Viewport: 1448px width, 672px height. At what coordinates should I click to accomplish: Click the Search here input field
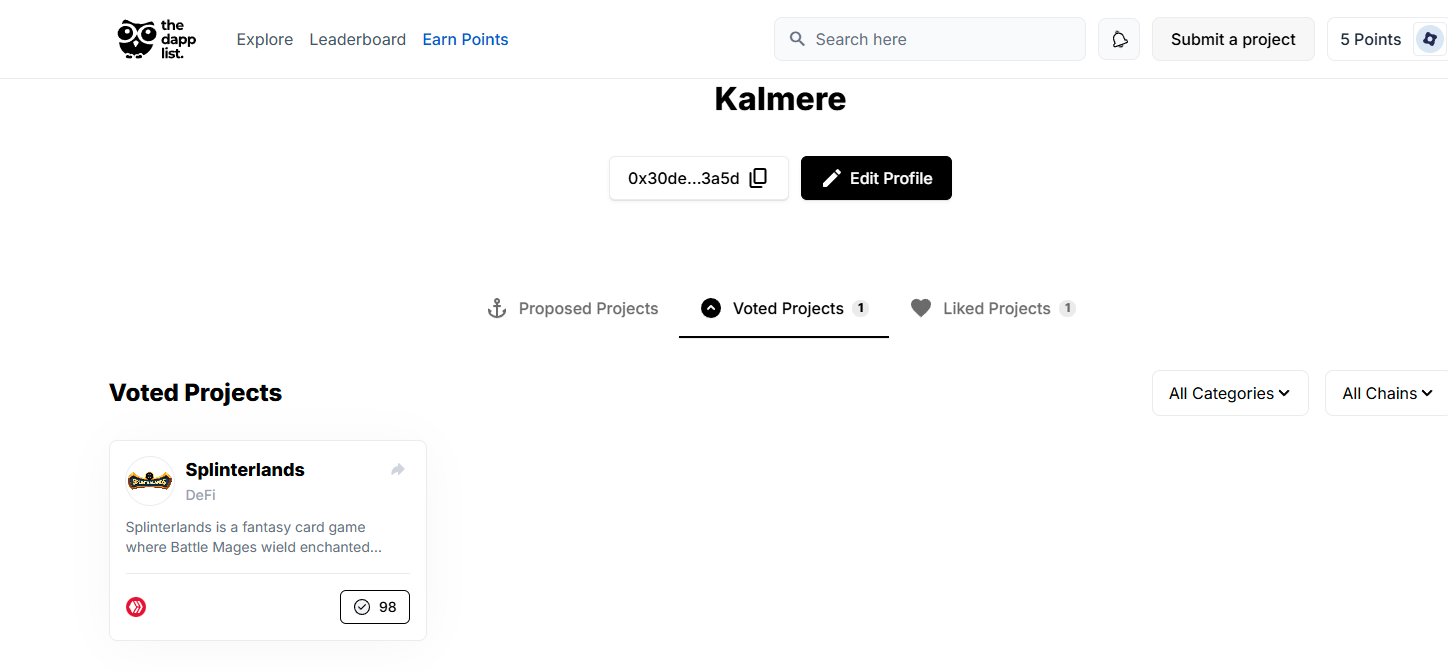click(930, 39)
